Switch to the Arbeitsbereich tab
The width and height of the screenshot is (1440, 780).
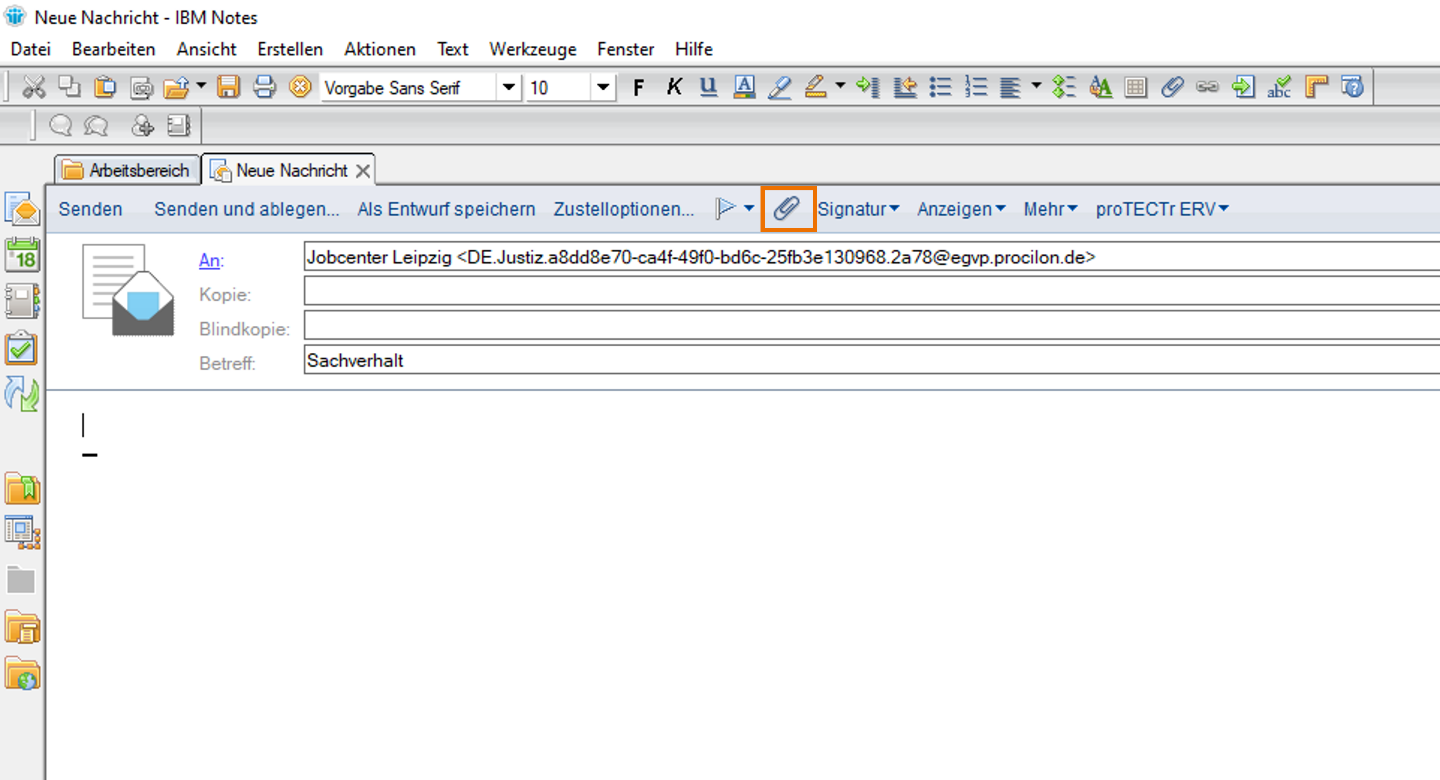[x=127, y=170]
